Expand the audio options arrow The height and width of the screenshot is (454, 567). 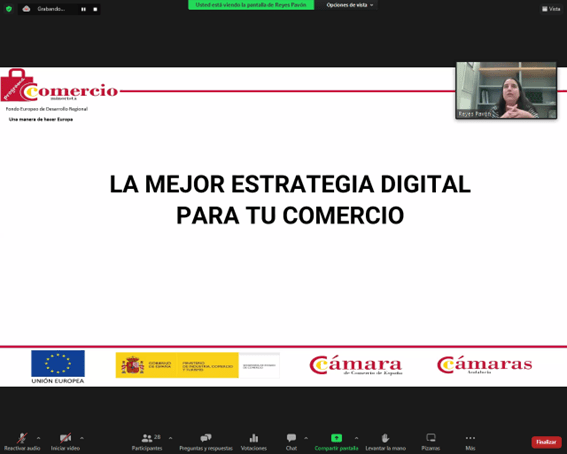[x=39, y=438]
